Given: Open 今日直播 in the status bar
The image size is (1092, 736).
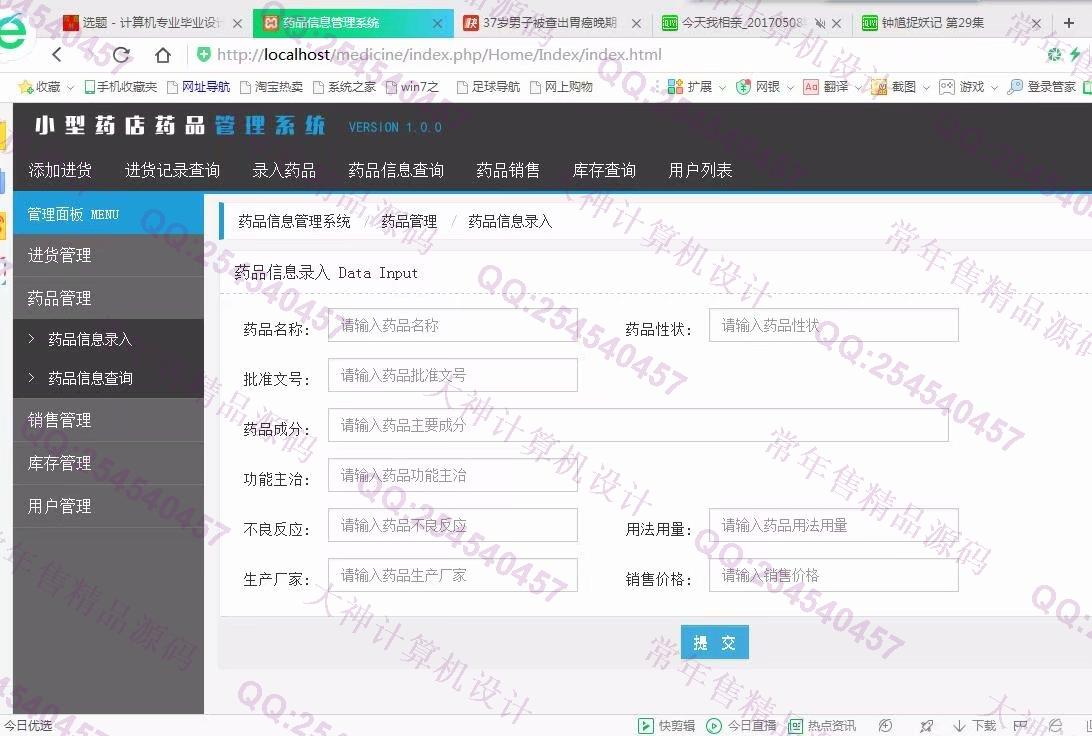Looking at the screenshot, I should 741,726.
